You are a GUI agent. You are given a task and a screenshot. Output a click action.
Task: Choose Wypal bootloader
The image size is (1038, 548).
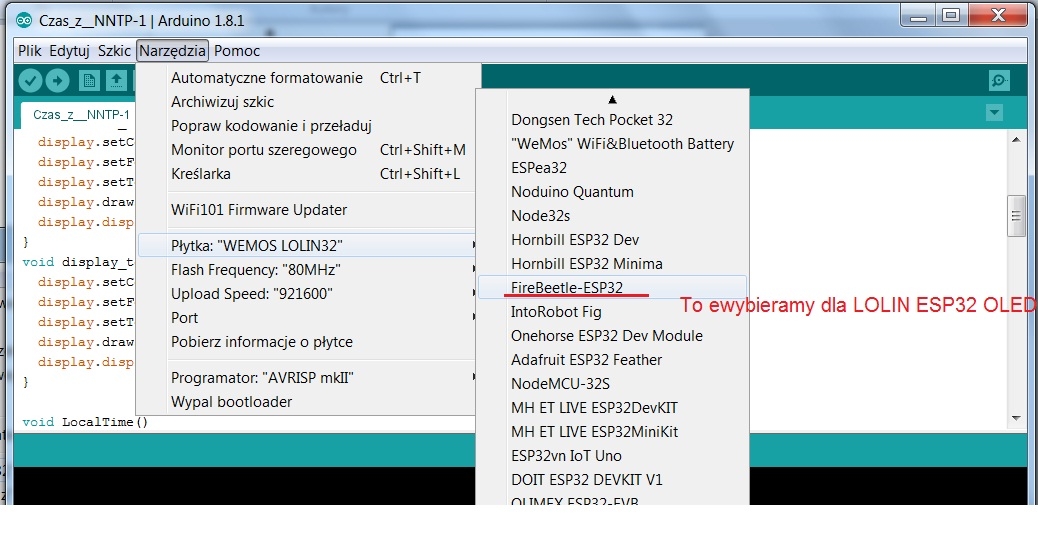tap(307, 402)
